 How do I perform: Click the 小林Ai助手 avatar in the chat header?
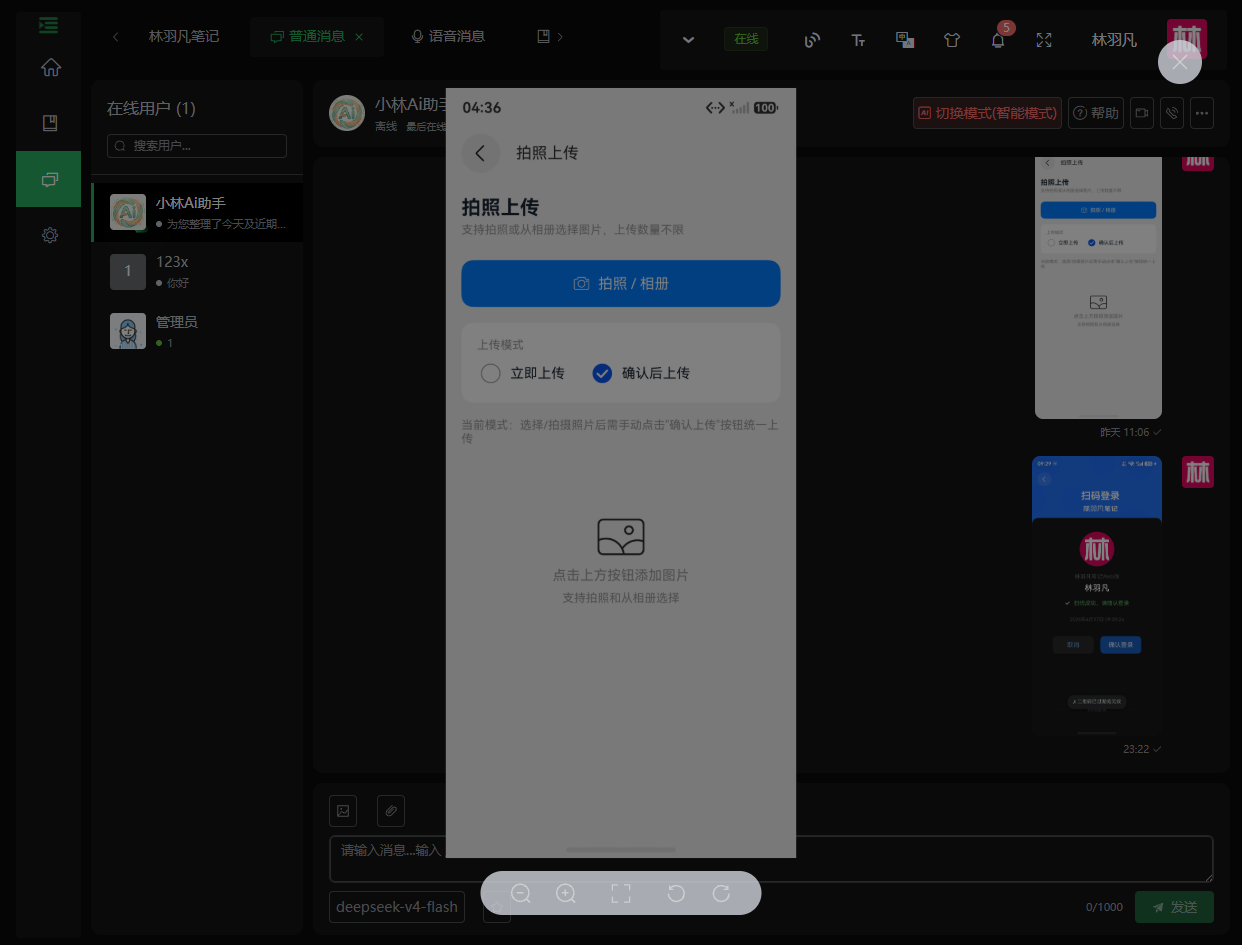(347, 113)
